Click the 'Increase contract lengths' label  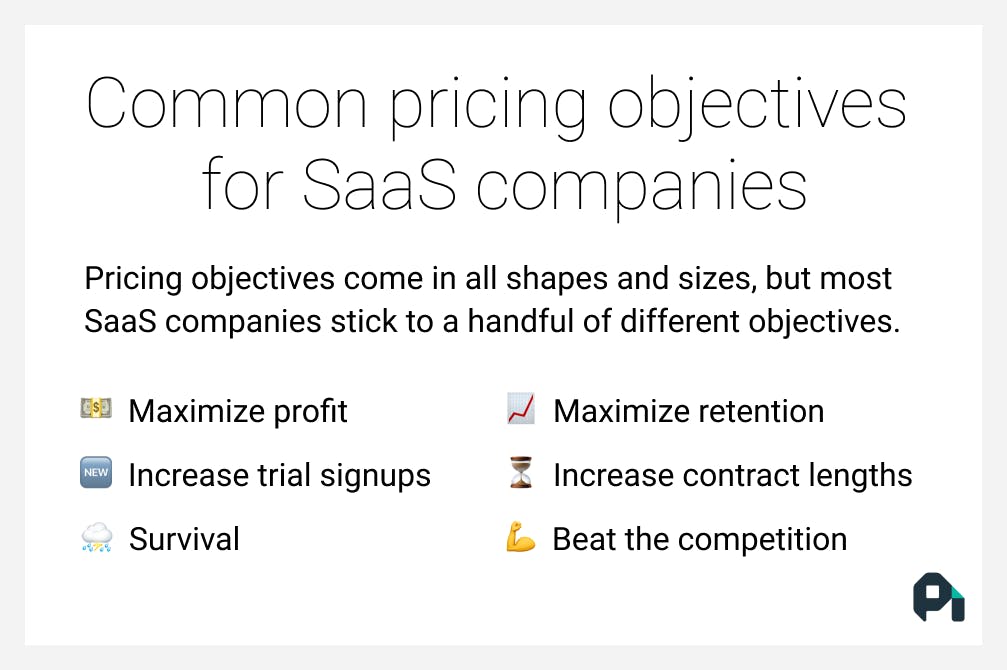(x=732, y=475)
